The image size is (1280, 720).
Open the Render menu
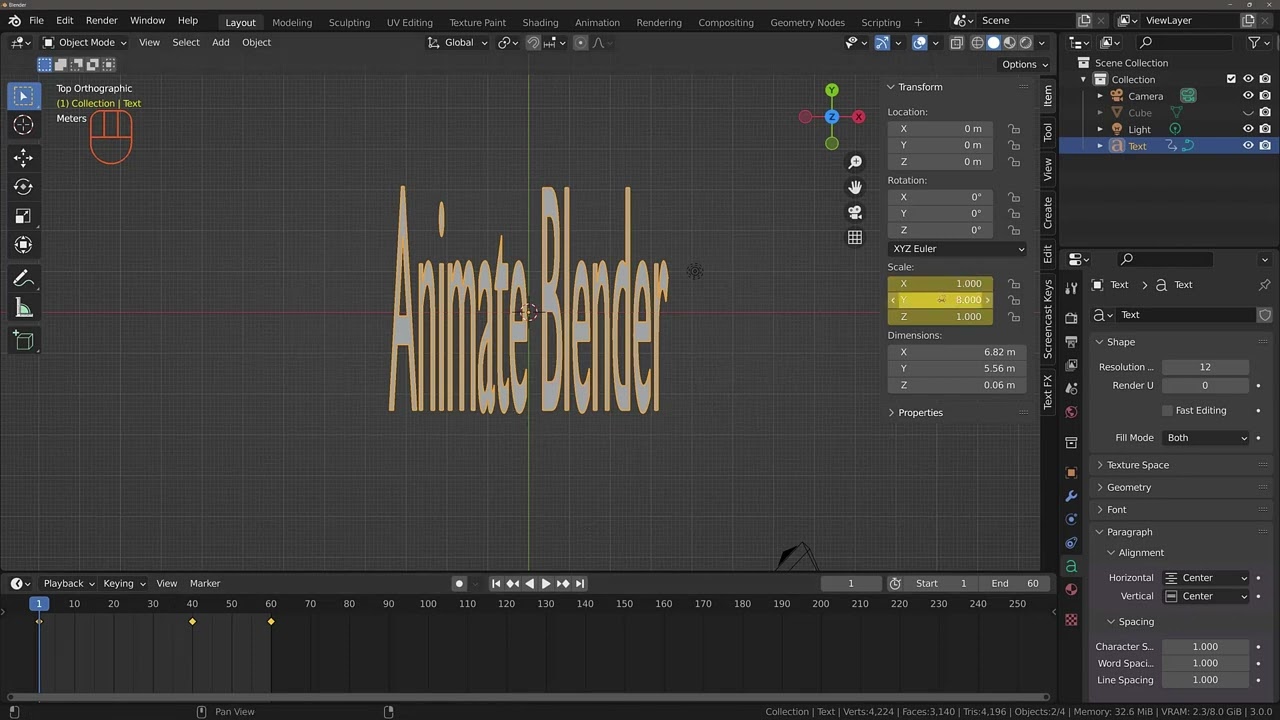[101, 20]
